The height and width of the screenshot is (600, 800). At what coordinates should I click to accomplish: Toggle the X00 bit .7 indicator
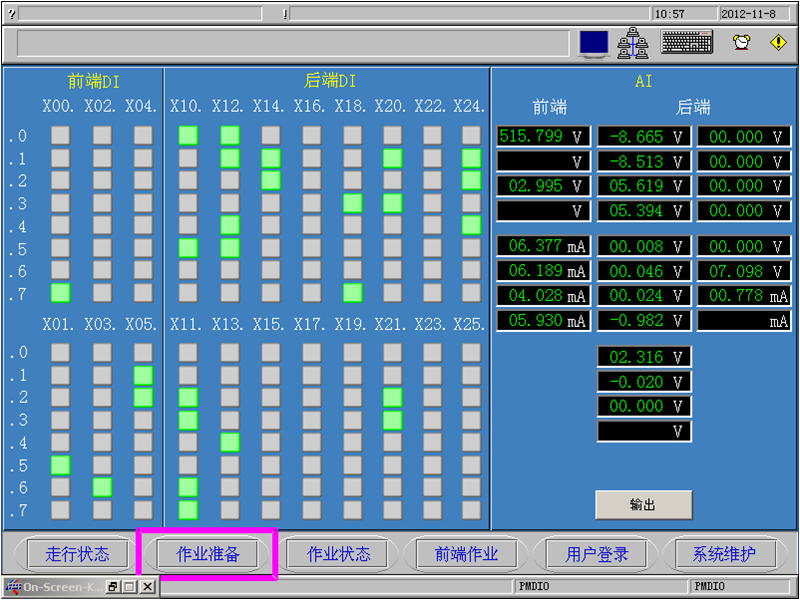tap(61, 292)
